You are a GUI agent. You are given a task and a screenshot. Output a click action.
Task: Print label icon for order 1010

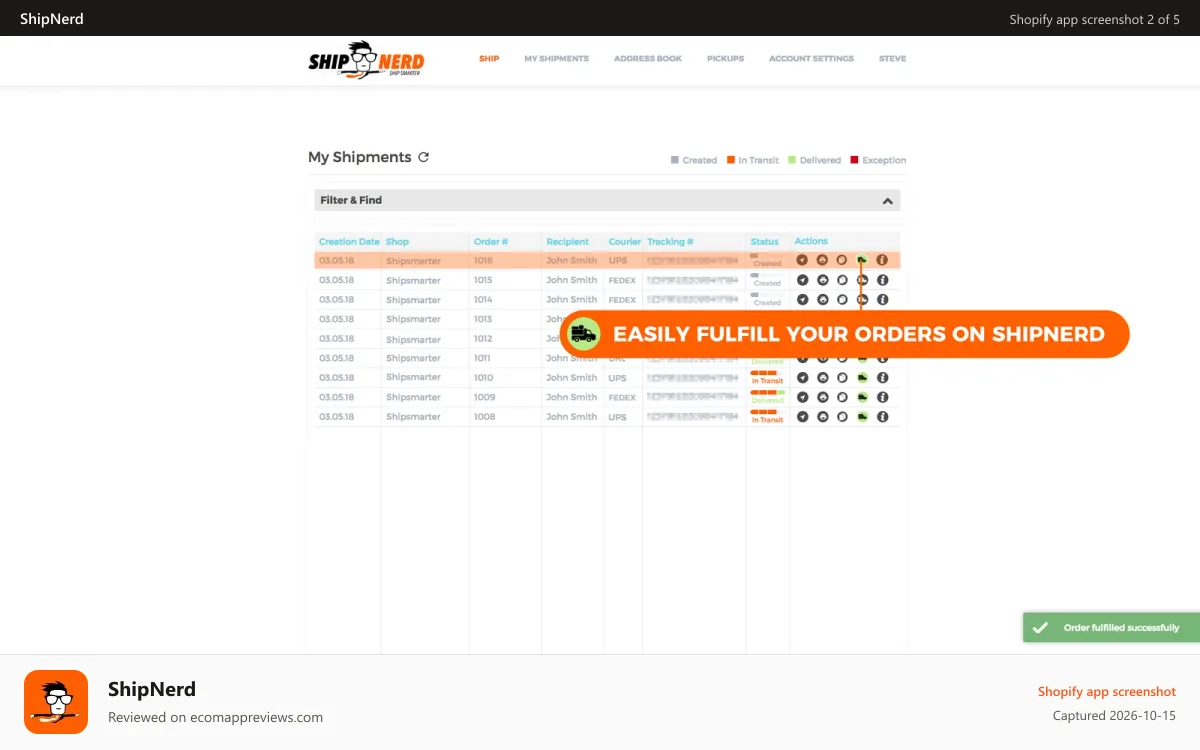822,378
